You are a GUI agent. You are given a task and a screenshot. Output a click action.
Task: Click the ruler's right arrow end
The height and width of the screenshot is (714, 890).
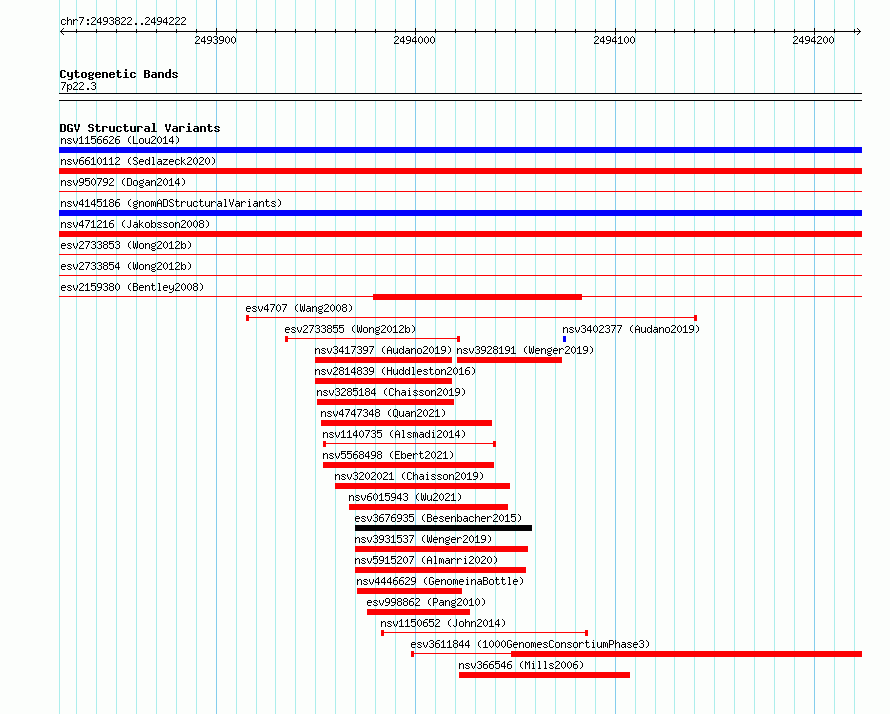point(859,31)
